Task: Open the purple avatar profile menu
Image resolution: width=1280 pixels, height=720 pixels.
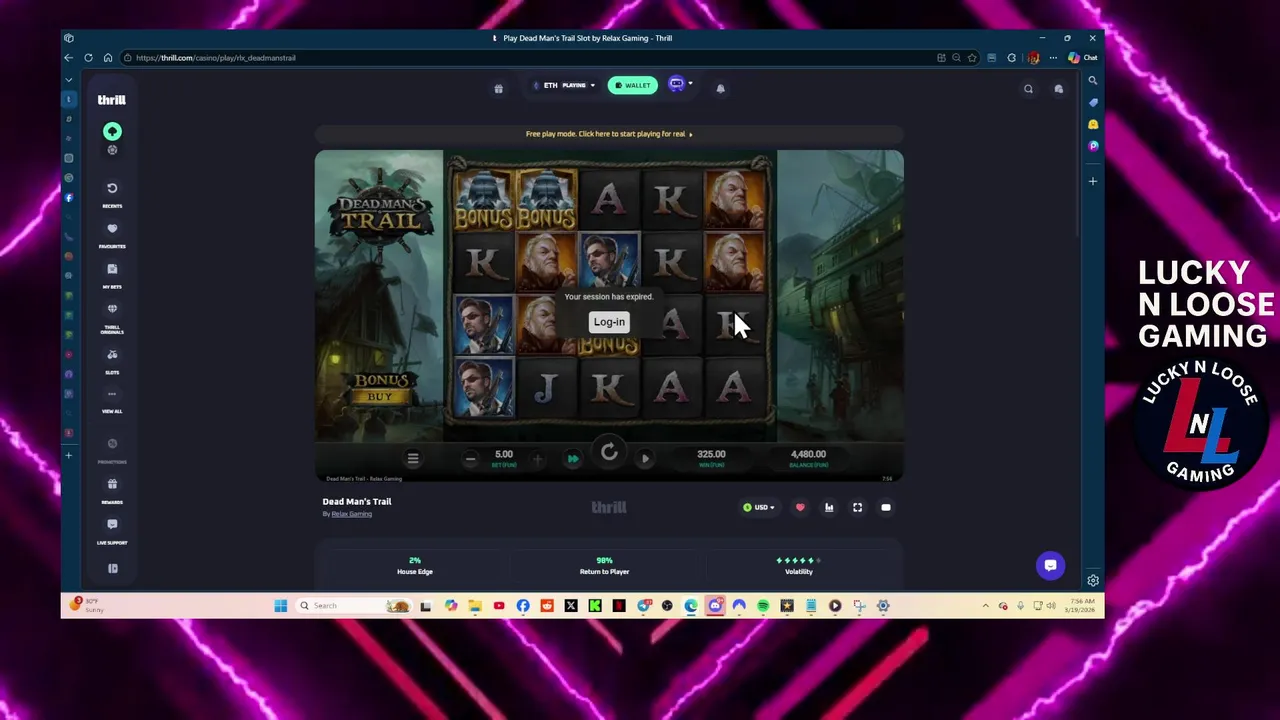Action: 679,85
